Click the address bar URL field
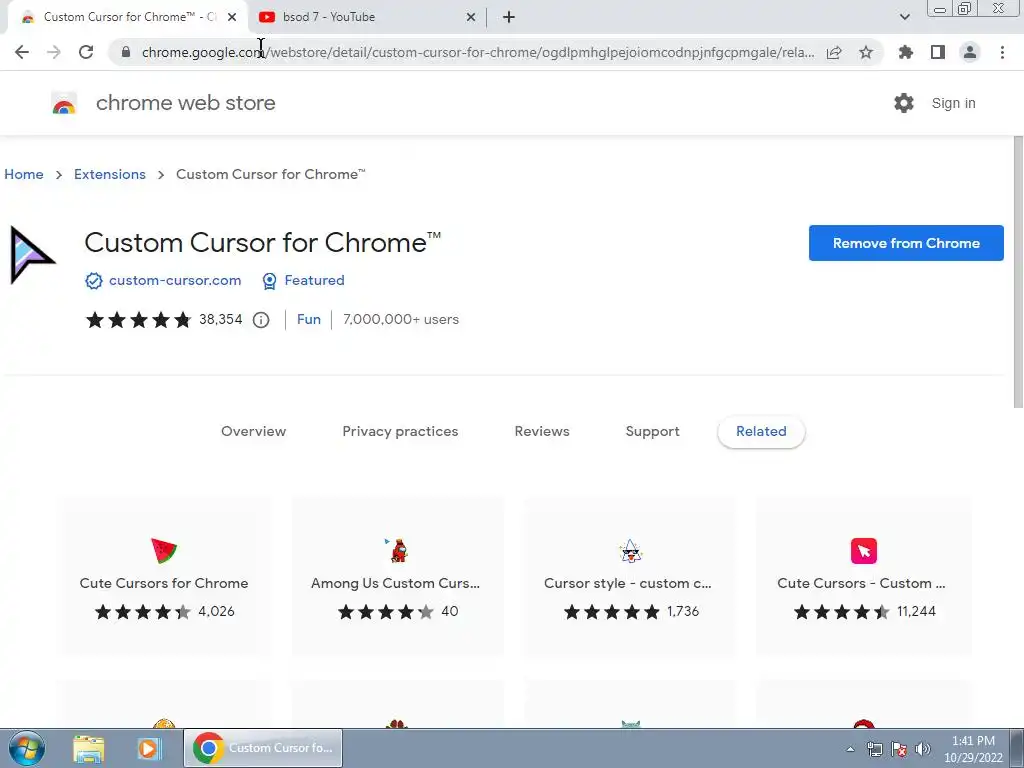Screen dimensions: 1024x768 [477, 52]
